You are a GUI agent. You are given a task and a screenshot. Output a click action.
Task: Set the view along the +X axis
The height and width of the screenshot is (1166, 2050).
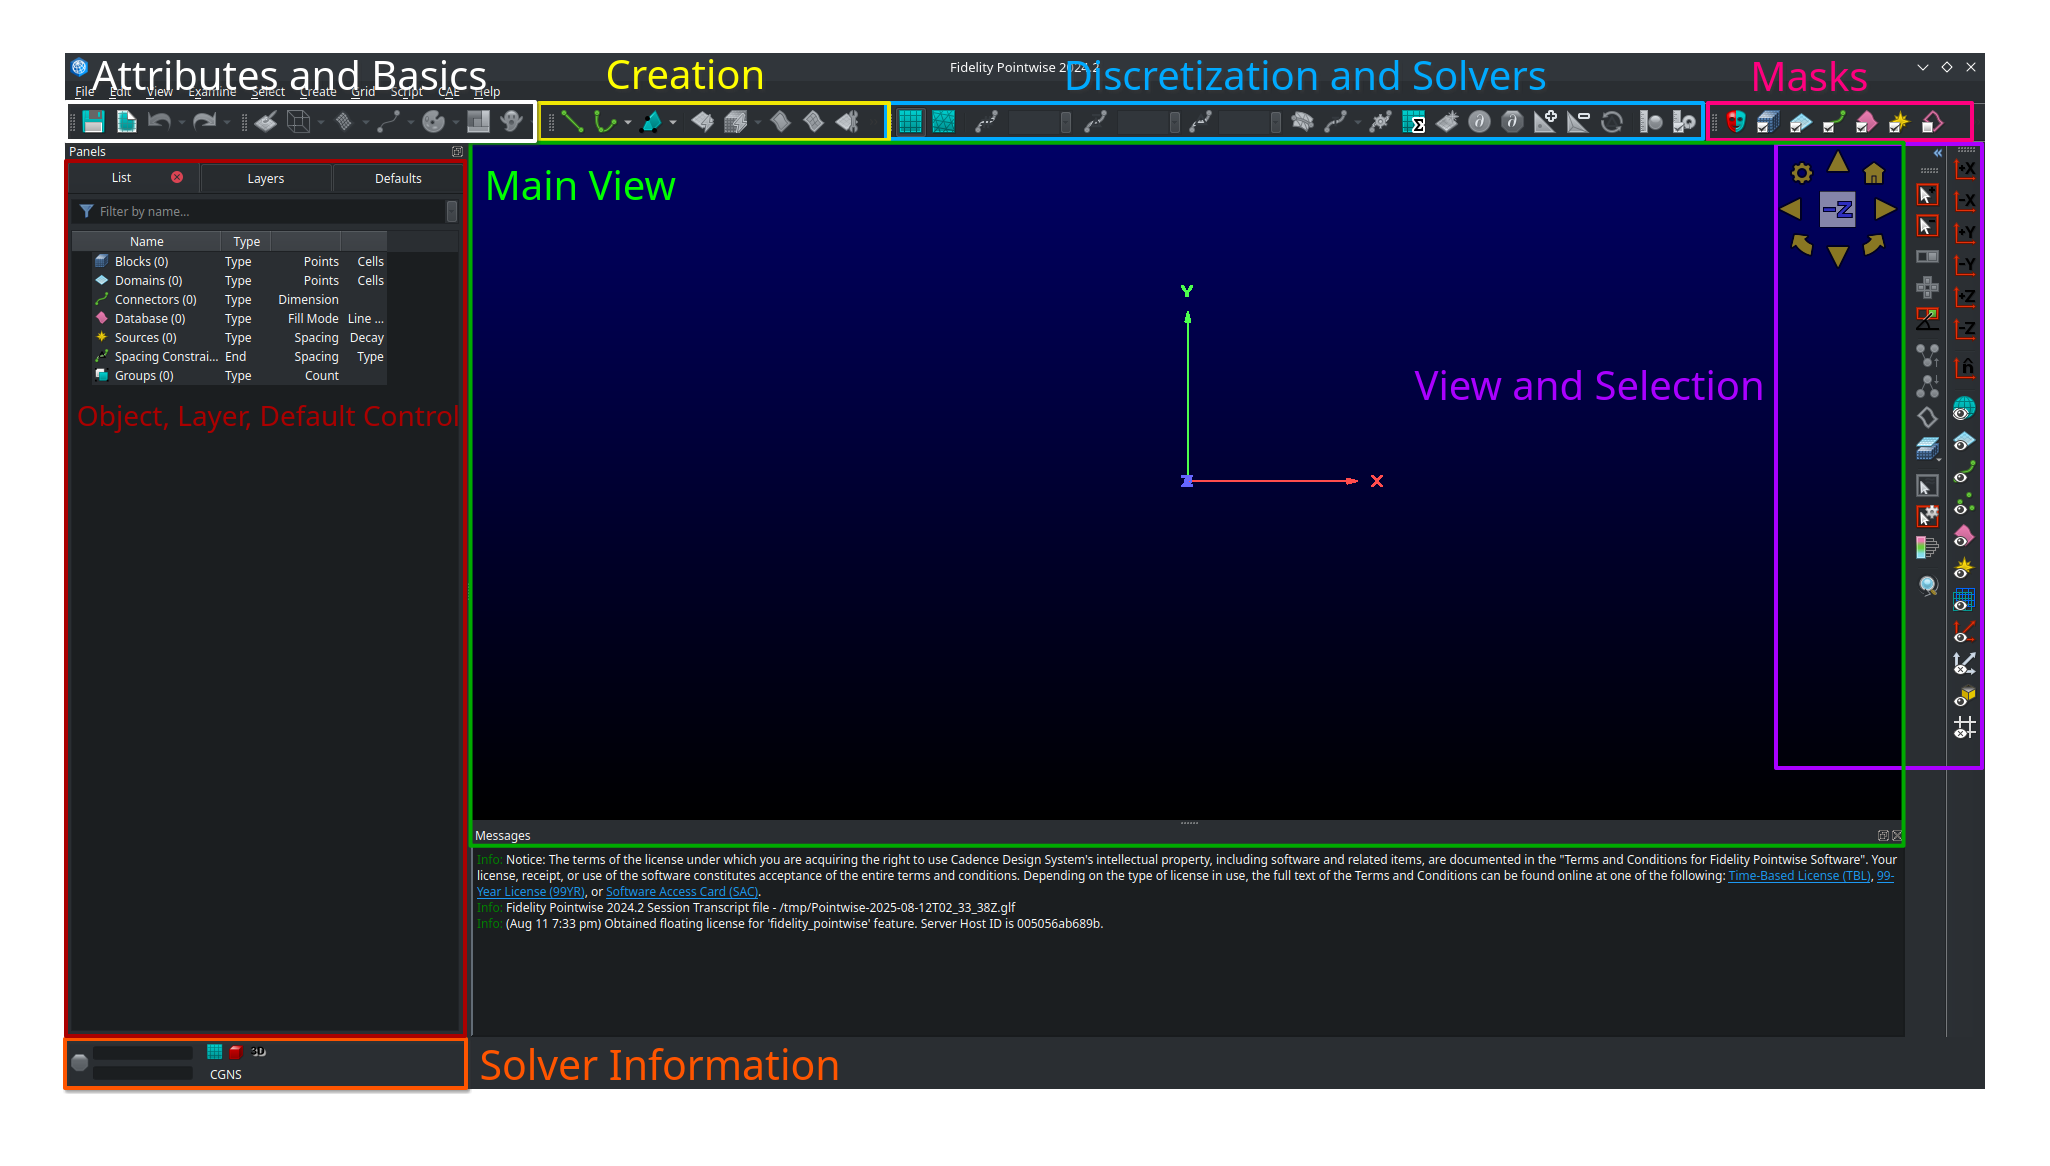pos(1966,168)
